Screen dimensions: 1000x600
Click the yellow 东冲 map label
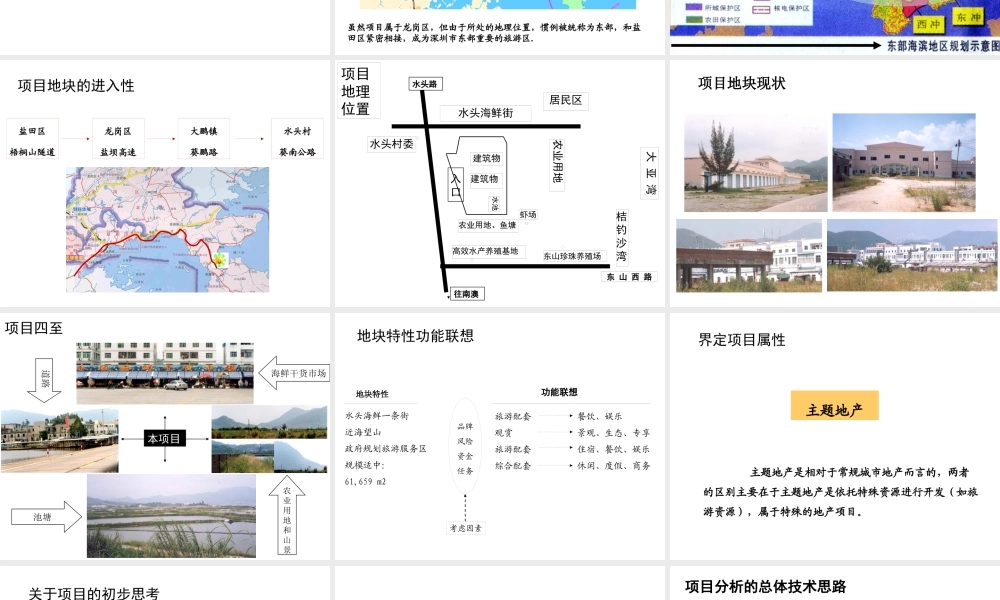click(x=968, y=17)
